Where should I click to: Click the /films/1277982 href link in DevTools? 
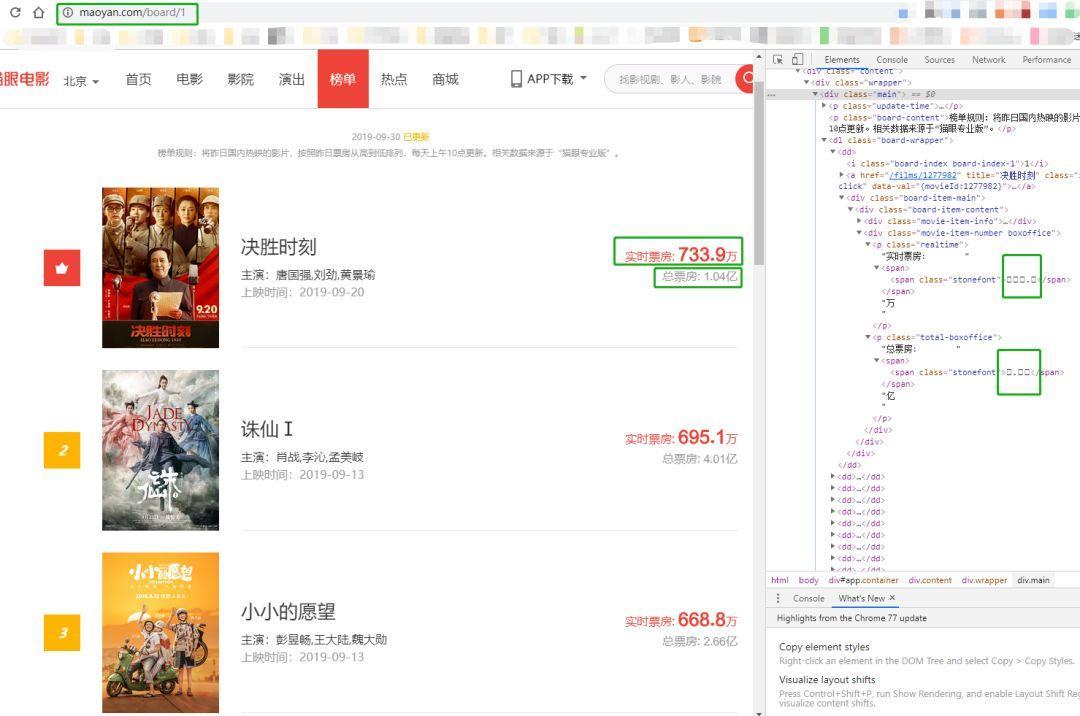pos(924,175)
